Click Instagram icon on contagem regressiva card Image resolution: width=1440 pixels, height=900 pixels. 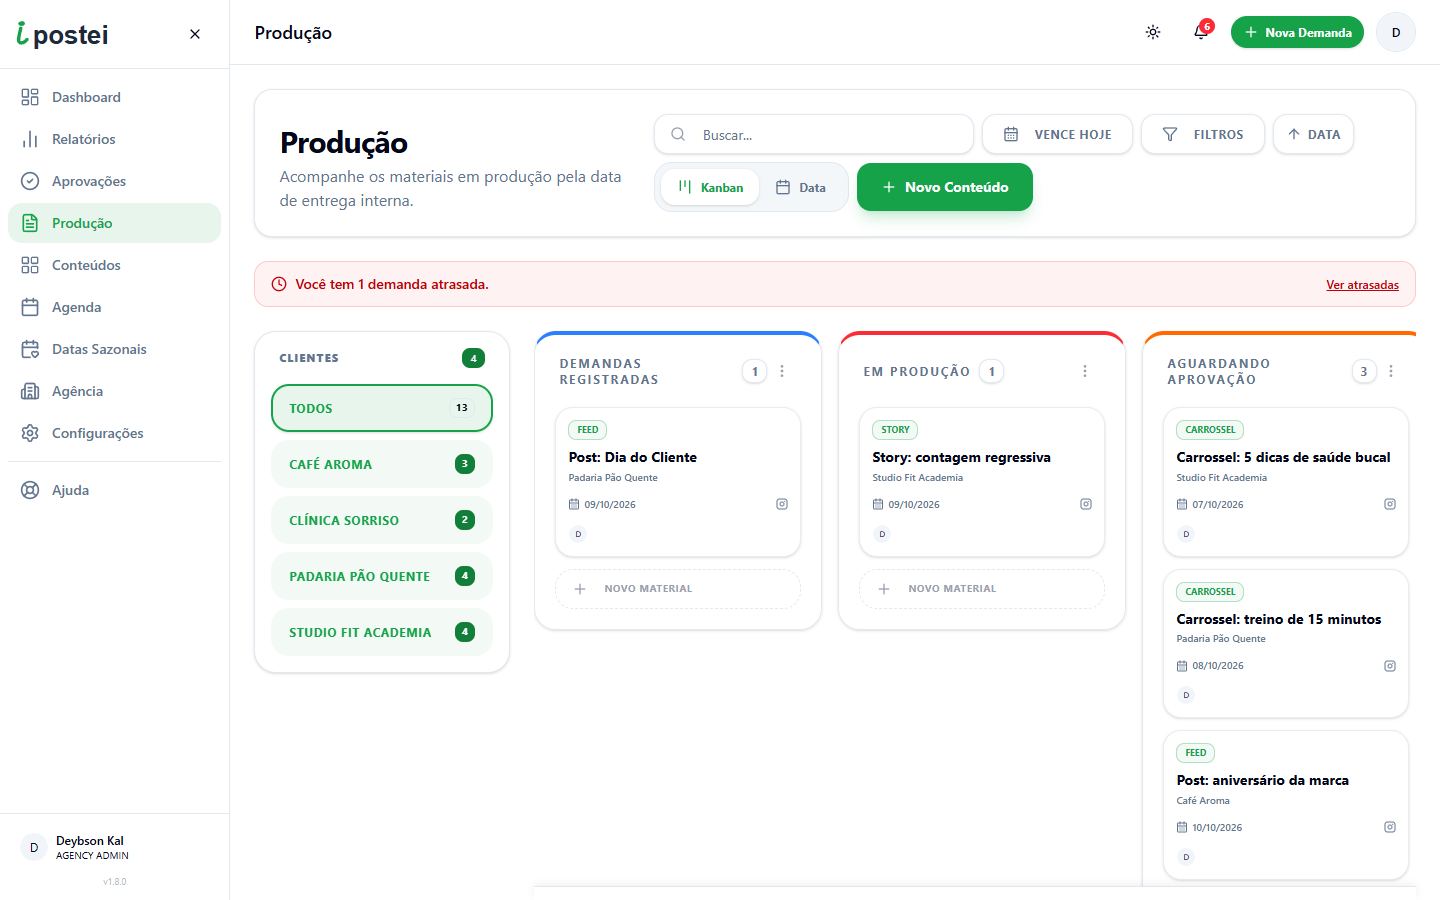(1086, 504)
